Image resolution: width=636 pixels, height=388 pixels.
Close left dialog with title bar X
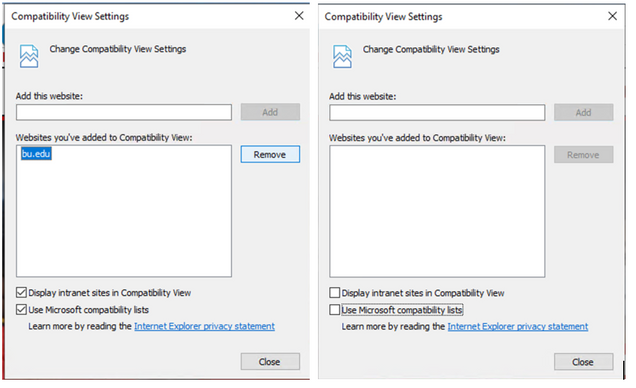299,16
